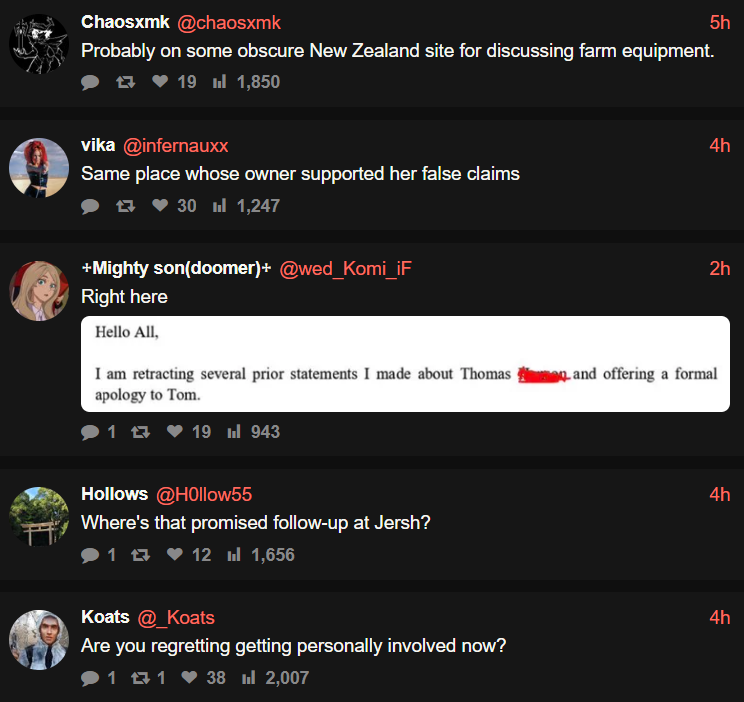Reply to Koats' tweet

click(x=90, y=678)
